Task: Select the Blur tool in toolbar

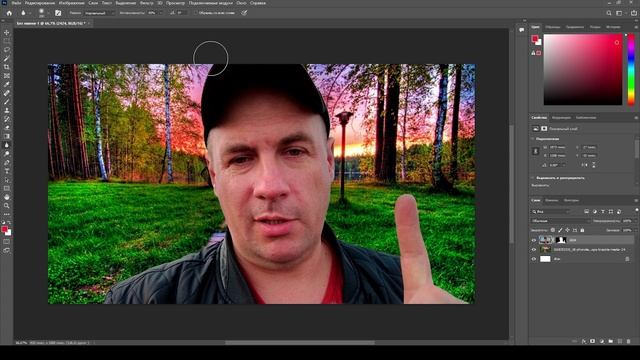Action: tap(7, 145)
